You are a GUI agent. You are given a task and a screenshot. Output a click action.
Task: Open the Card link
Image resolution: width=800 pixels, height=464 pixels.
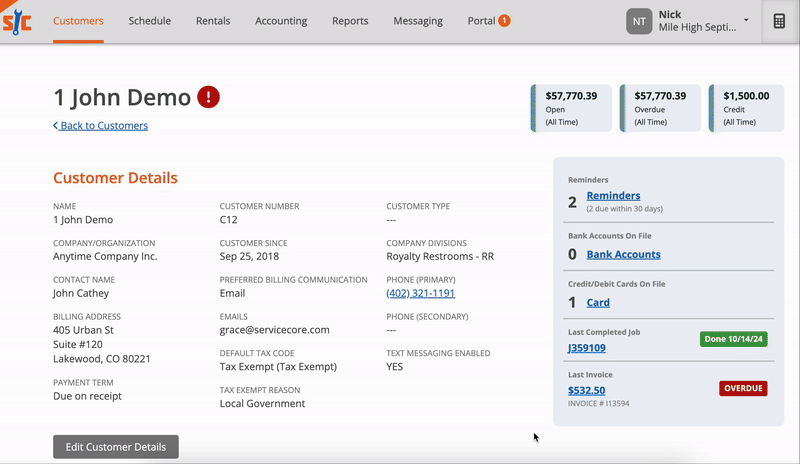tap(598, 302)
